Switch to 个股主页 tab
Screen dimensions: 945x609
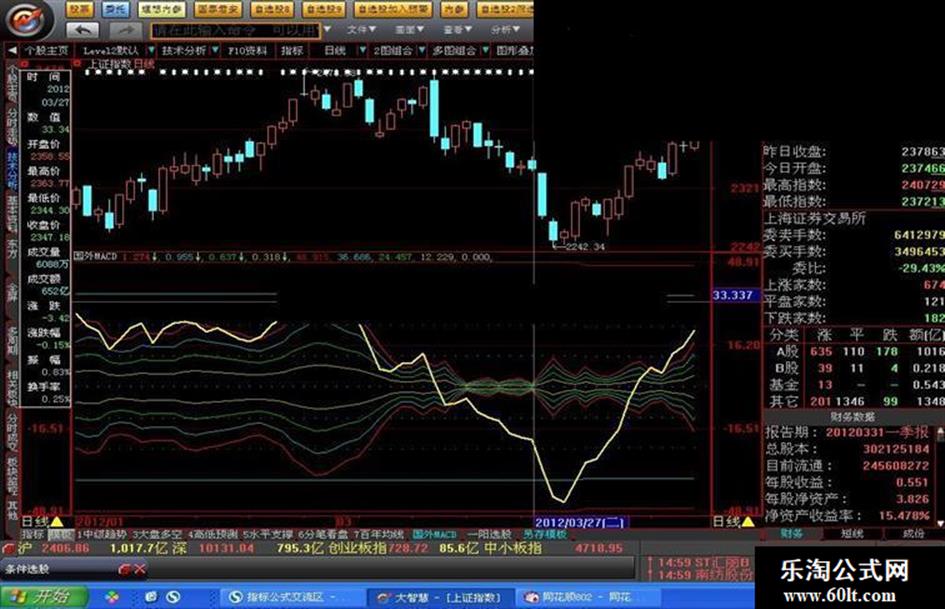pos(46,51)
